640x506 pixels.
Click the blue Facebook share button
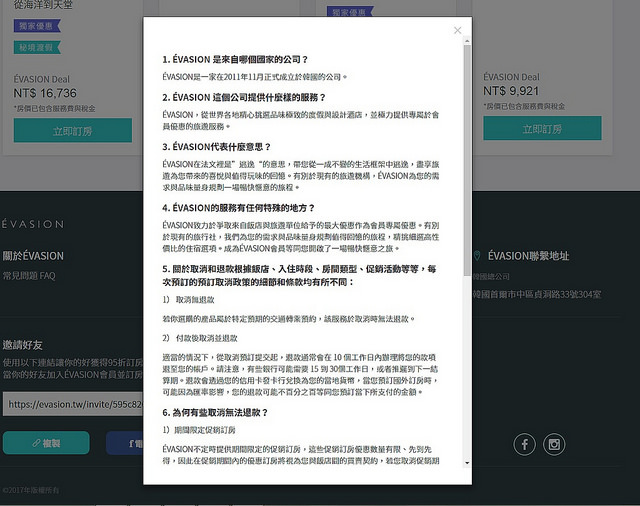[124, 443]
